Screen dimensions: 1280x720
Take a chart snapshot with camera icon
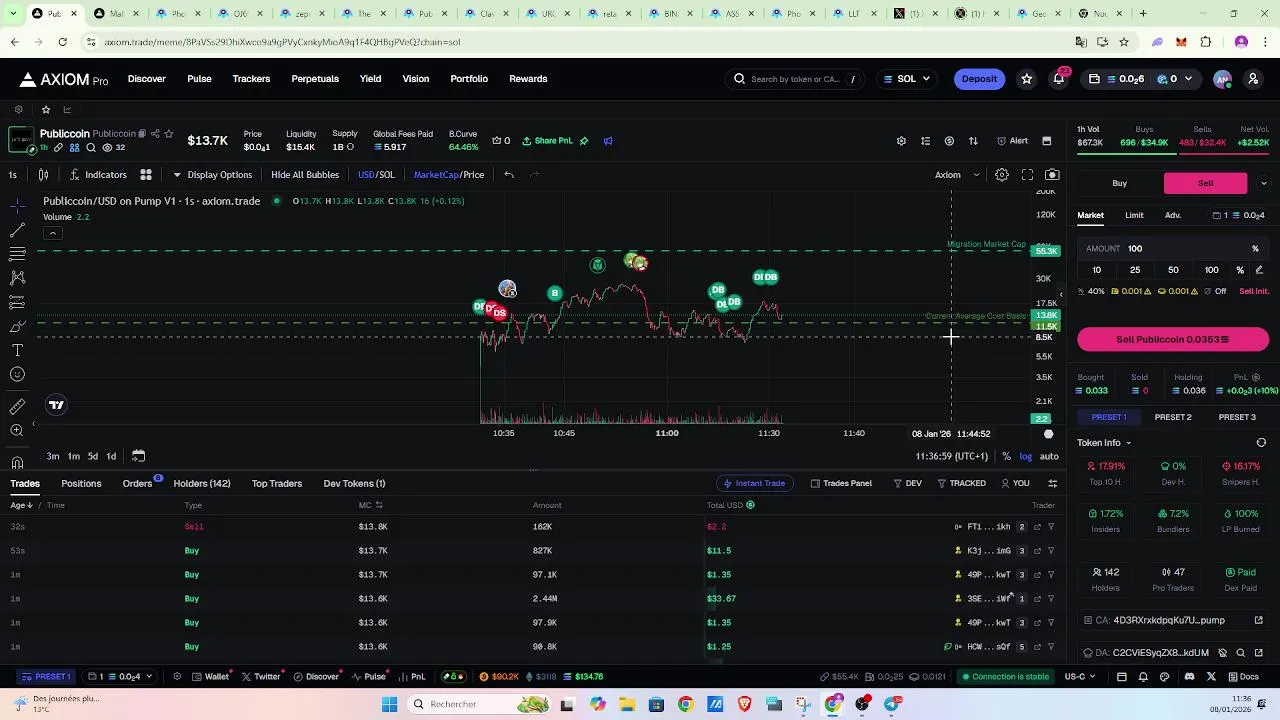tap(1052, 175)
